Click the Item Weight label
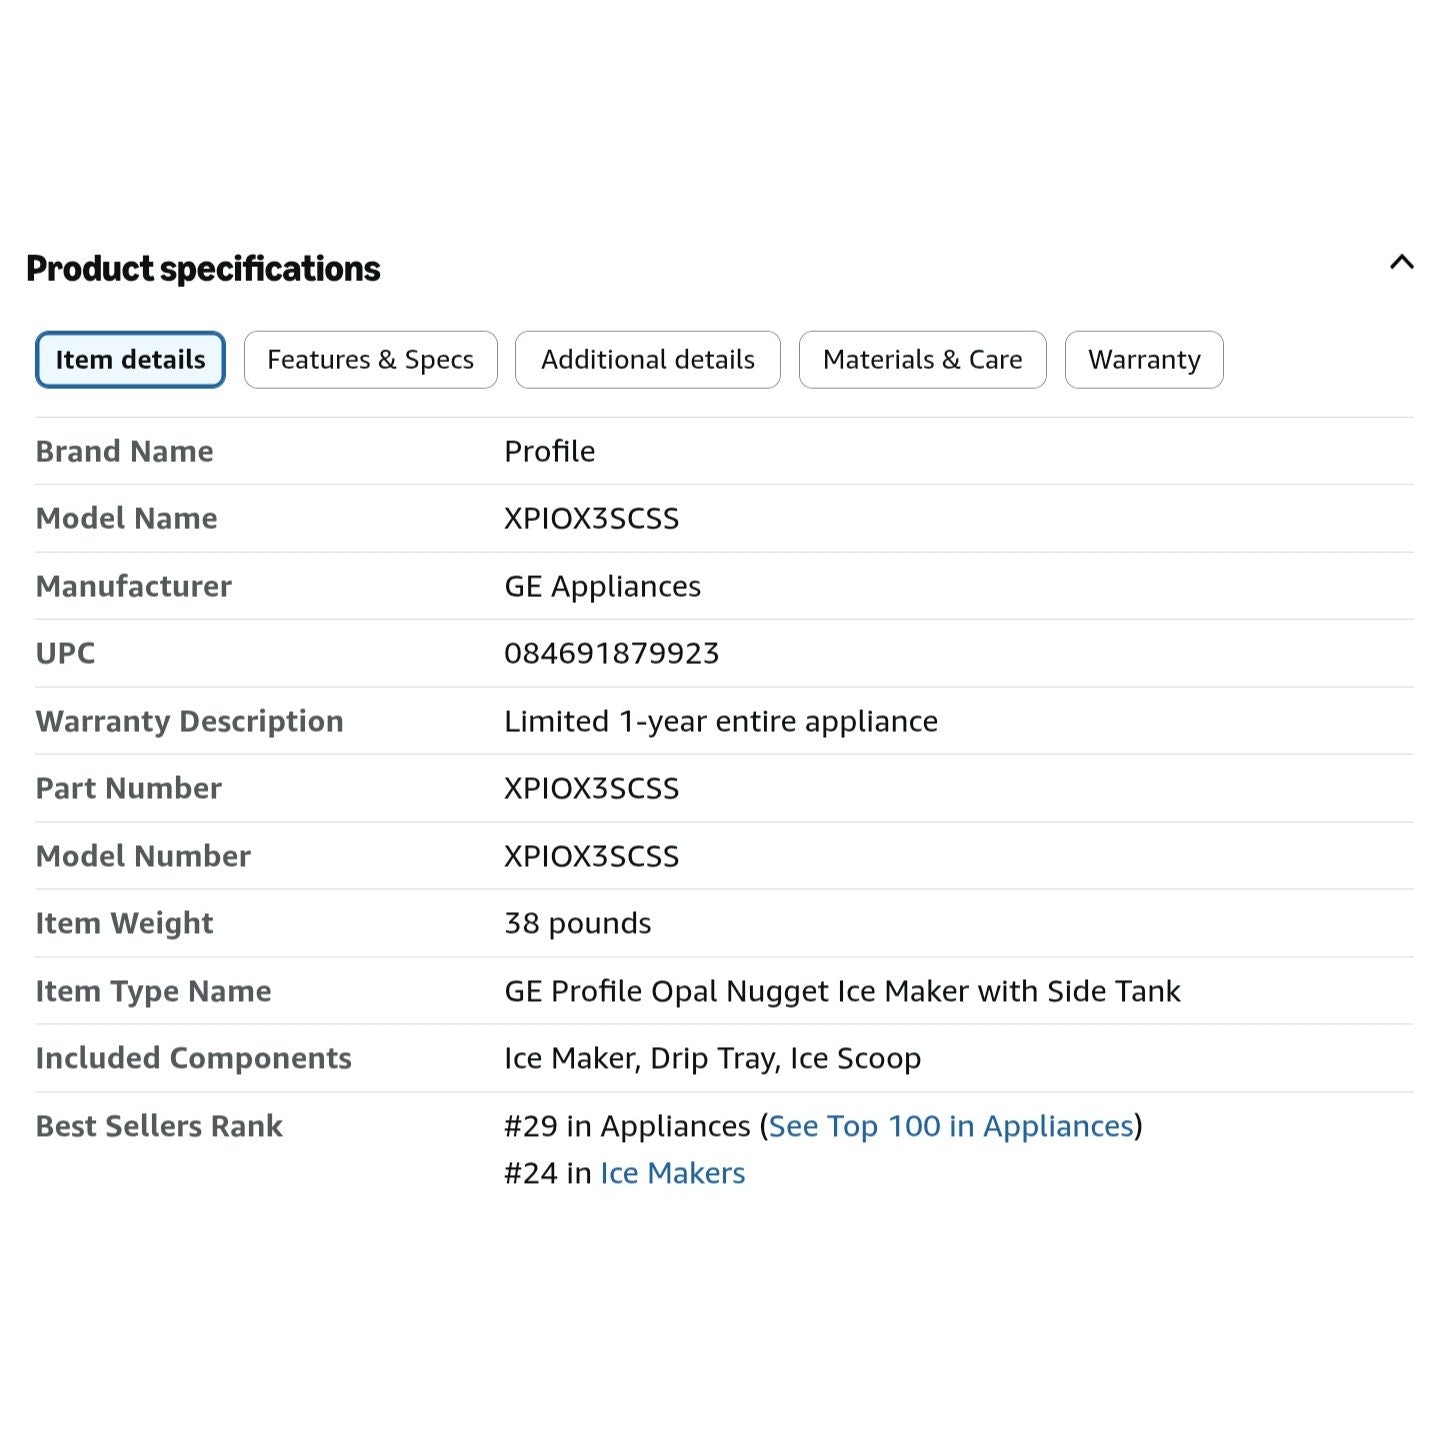Screen dimensions: 1440x1440 pos(124,923)
